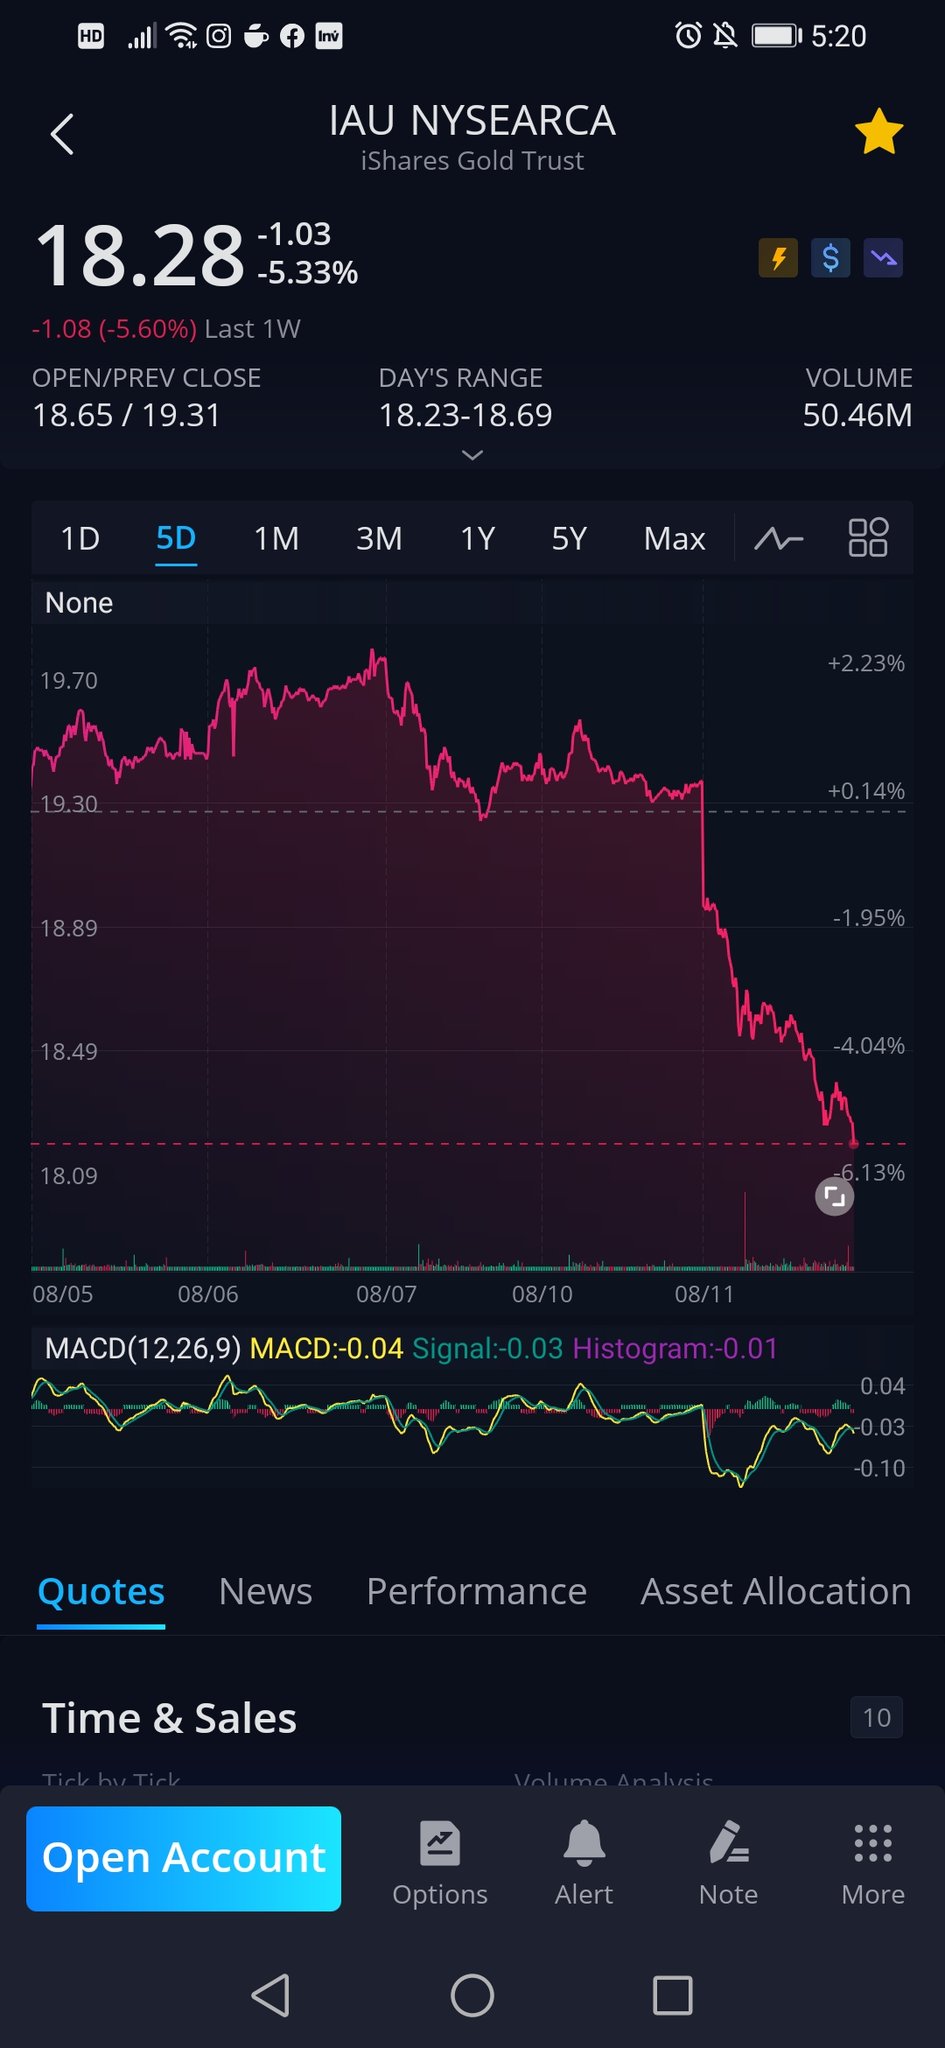945x2048 pixels.
Task: Tap the blue dollar sign badge
Action: pyautogui.click(x=830, y=258)
